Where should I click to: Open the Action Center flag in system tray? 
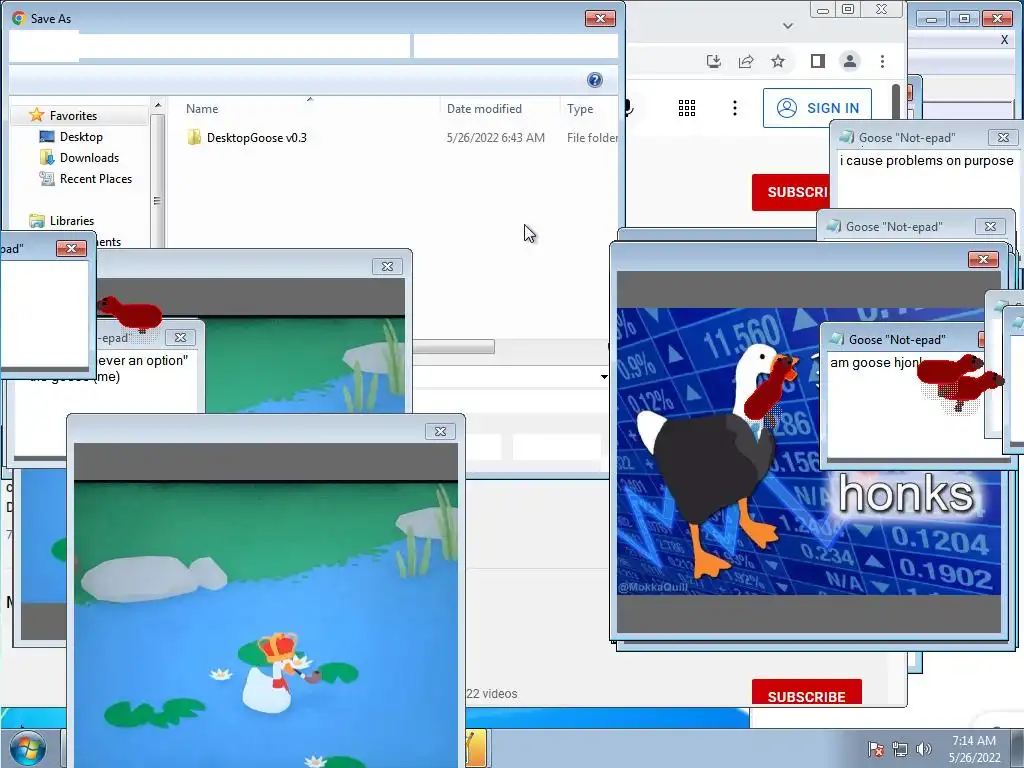click(876, 749)
